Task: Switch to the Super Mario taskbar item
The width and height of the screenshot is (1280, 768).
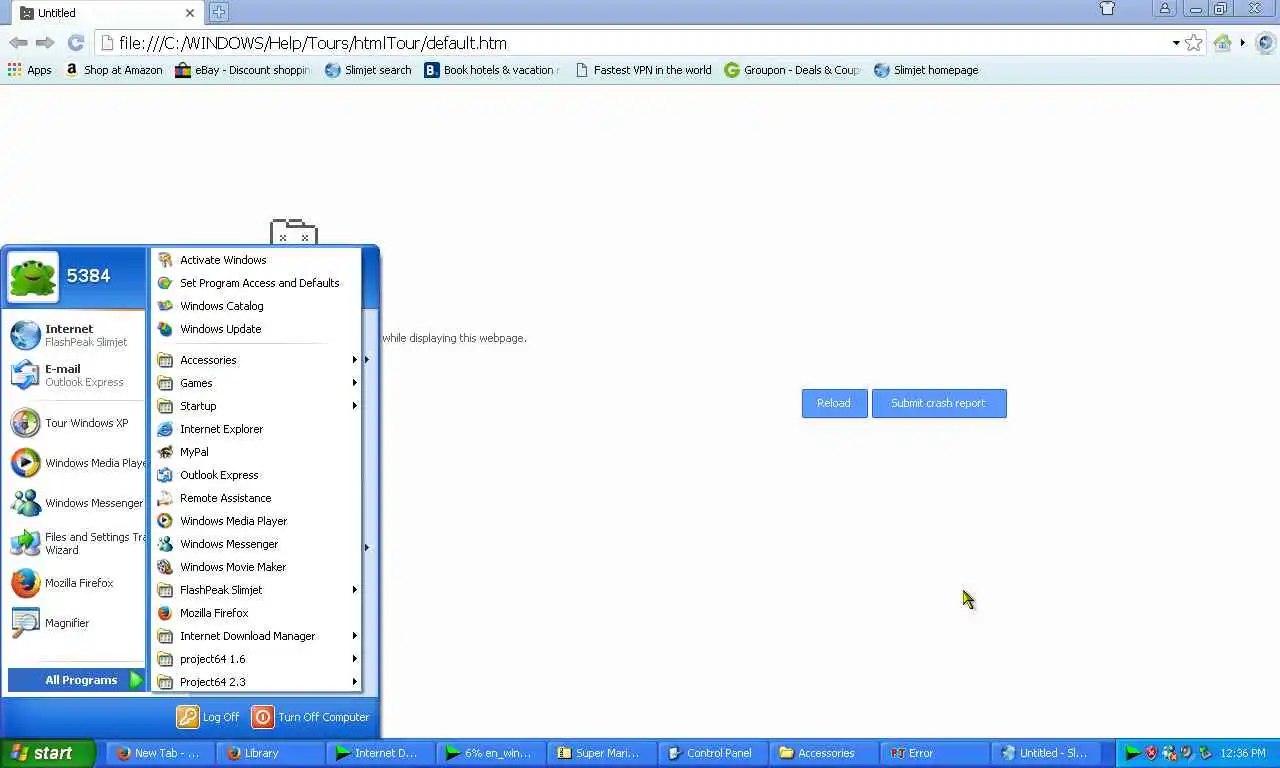Action: pos(602,753)
